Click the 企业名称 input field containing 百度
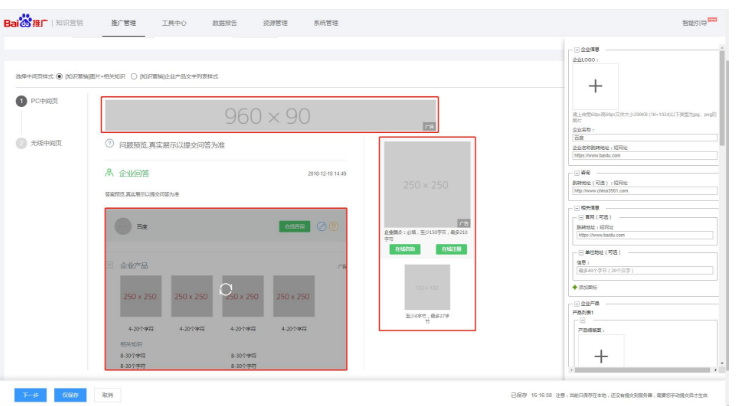 644,138
